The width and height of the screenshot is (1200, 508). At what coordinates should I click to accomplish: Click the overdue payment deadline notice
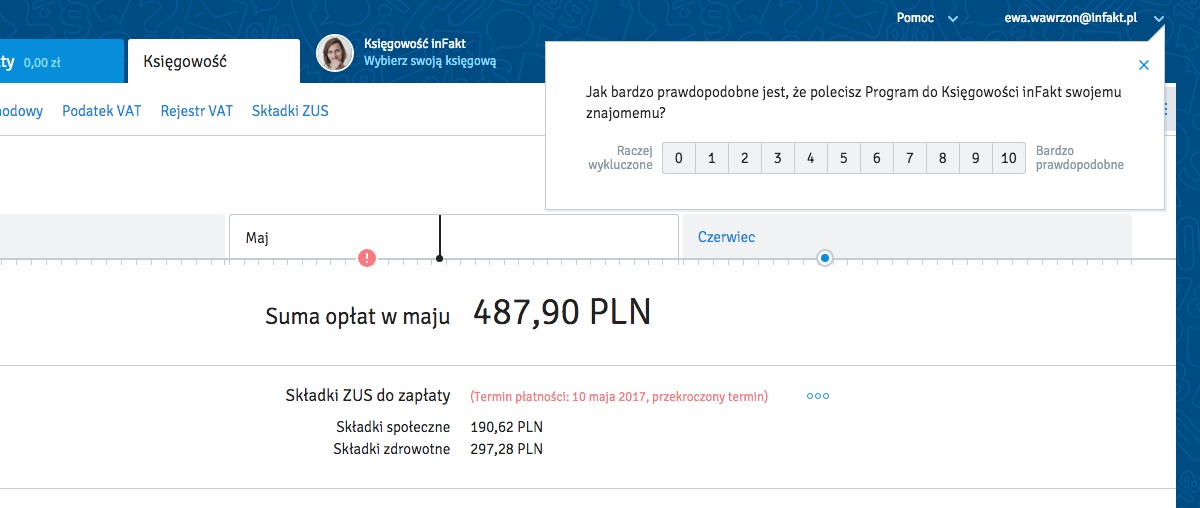[619, 397]
